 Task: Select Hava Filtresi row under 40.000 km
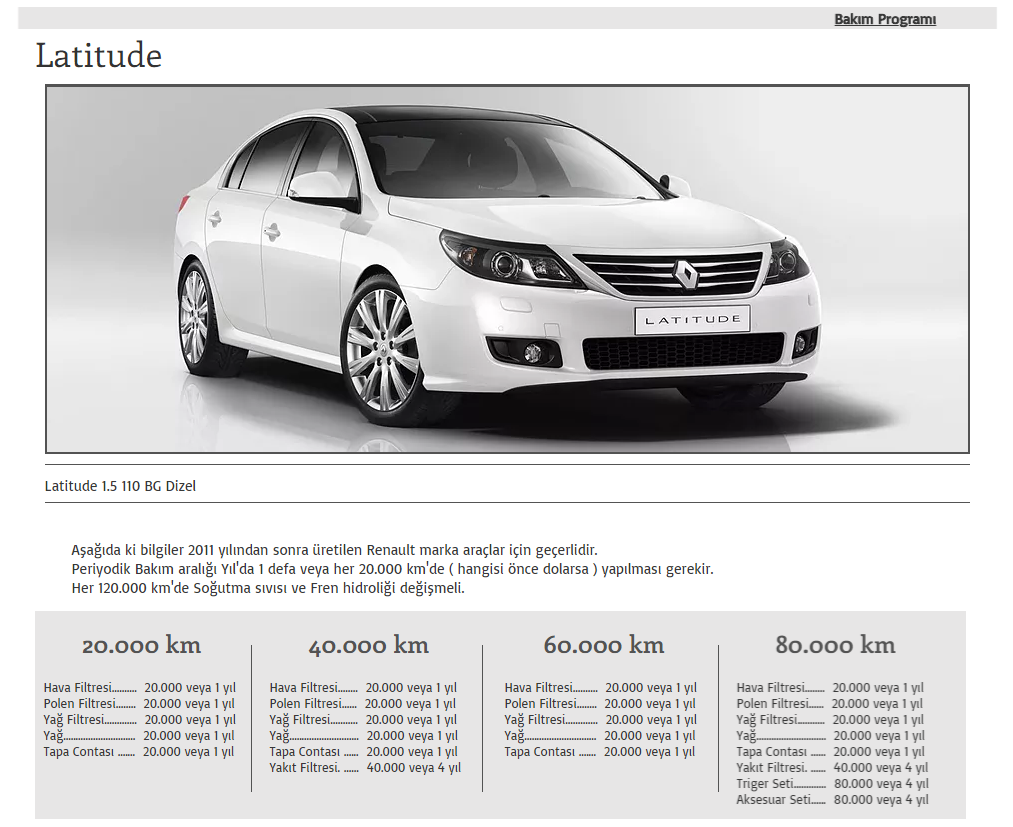[363, 687]
